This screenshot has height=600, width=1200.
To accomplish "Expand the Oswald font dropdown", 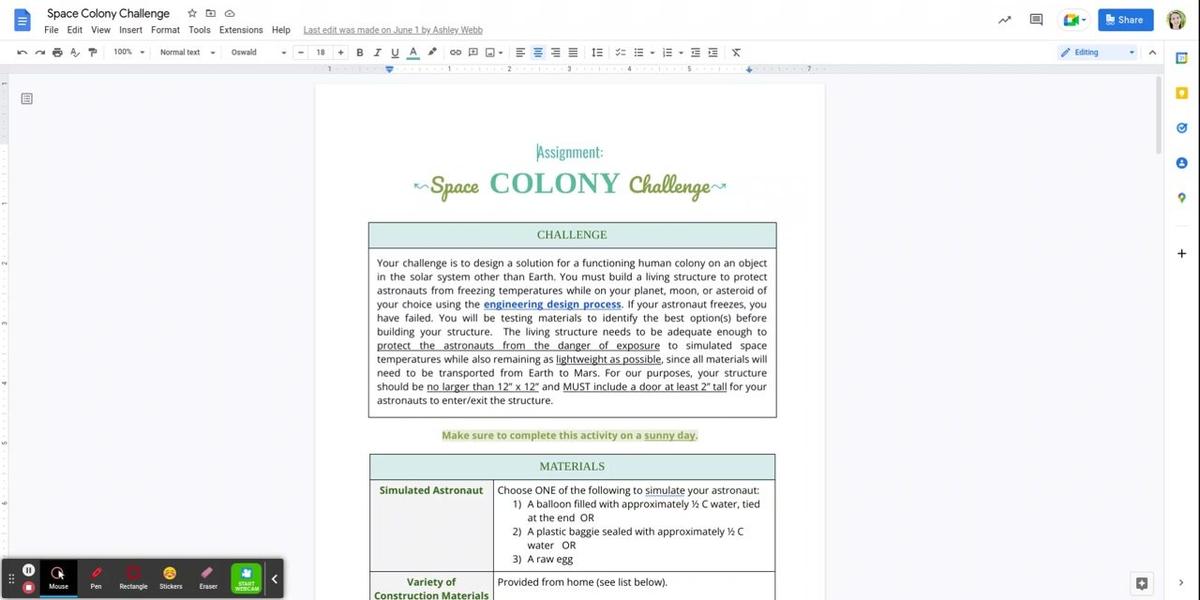I will tap(258, 52).
